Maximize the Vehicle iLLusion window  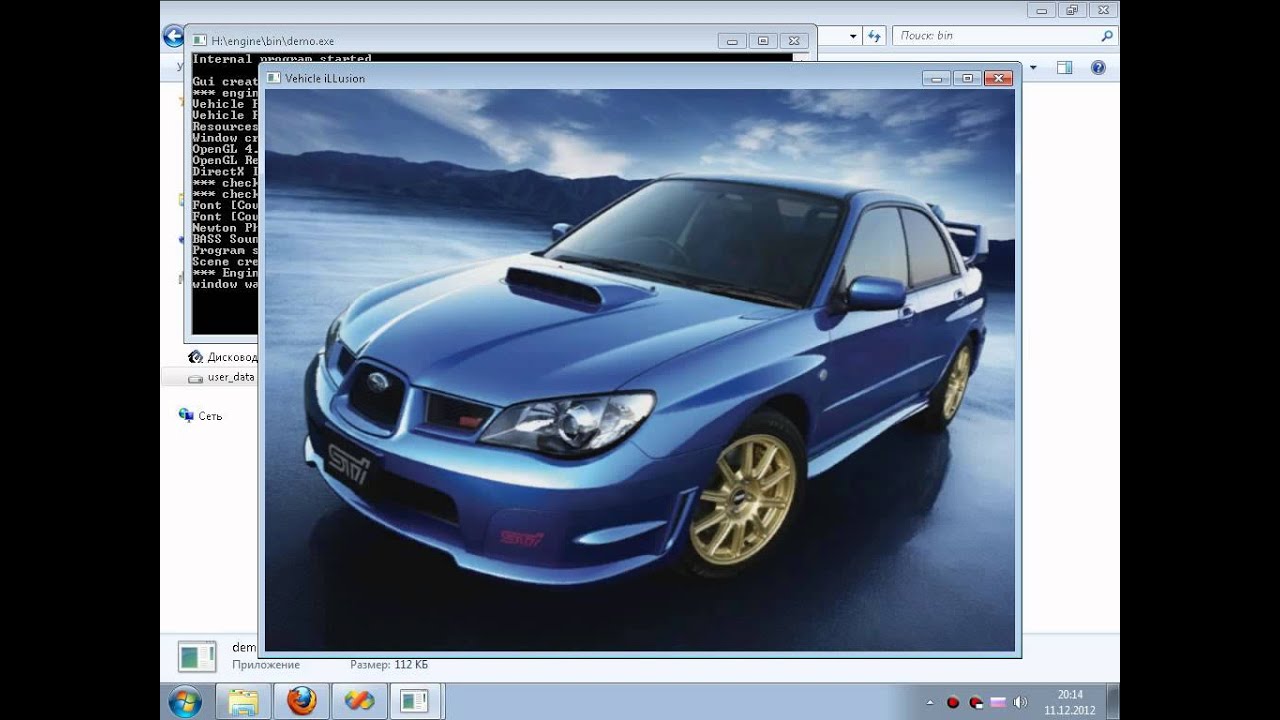[x=968, y=78]
